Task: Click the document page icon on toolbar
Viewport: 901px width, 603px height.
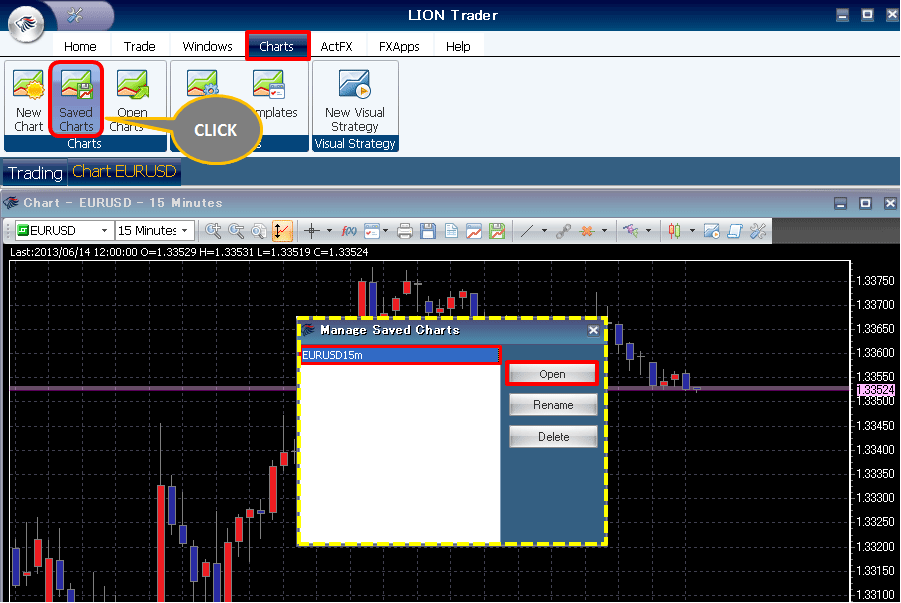Action: (451, 231)
